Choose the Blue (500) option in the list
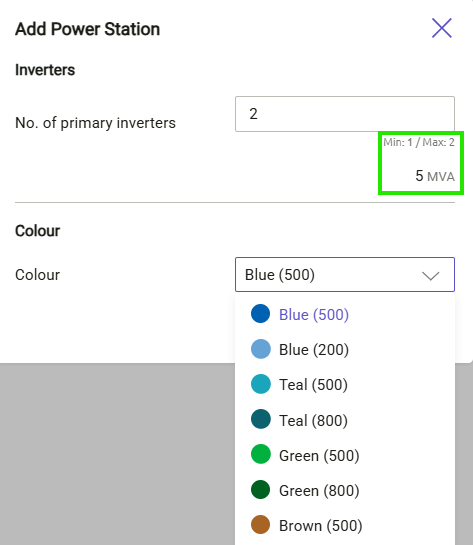Viewport: 473px width, 545px height. tap(345, 314)
